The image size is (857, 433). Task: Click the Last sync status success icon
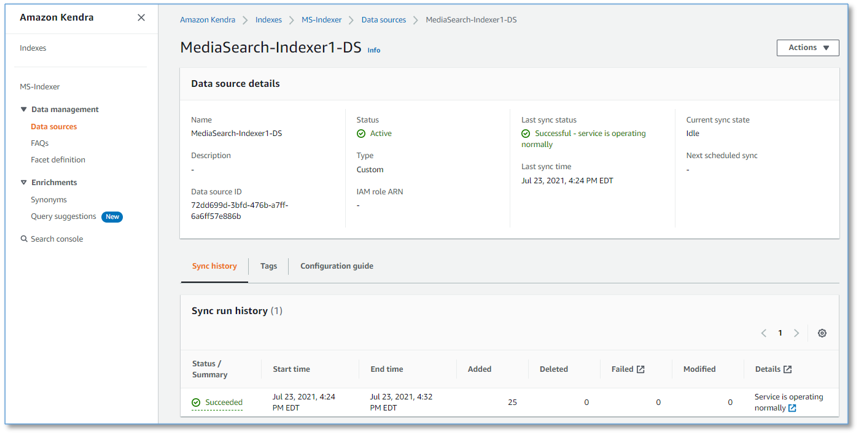tap(526, 133)
